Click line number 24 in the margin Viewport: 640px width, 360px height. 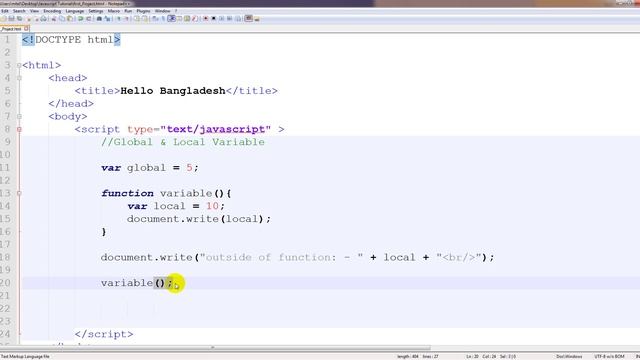(x=5, y=334)
